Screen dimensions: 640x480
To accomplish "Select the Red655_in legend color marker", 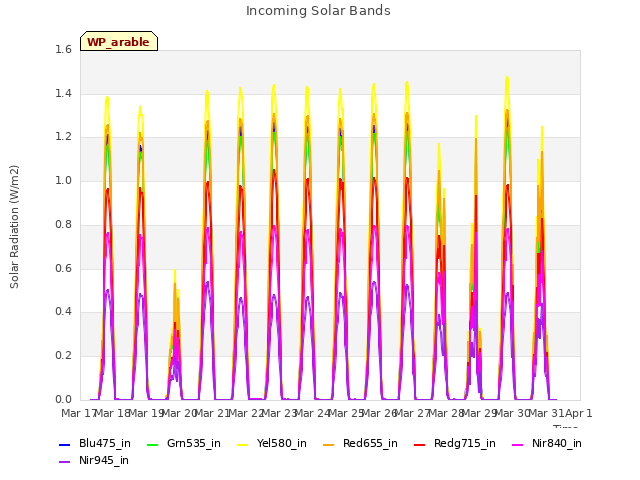I will click(x=329, y=444).
